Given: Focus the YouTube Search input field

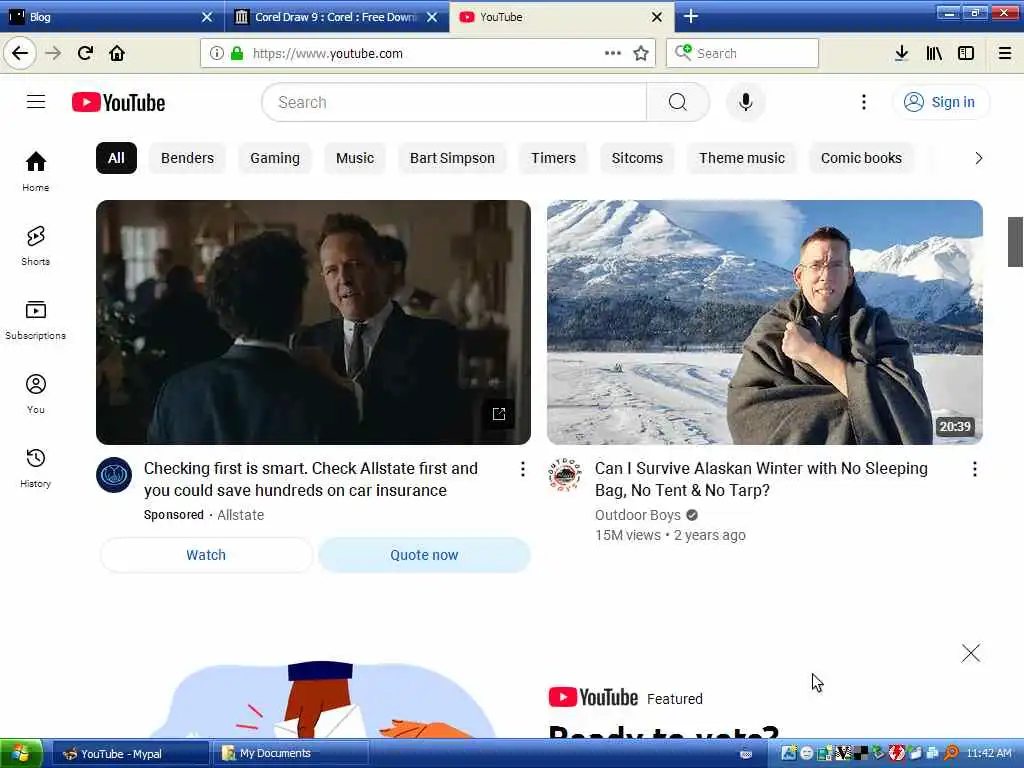Looking at the screenshot, I should [454, 102].
